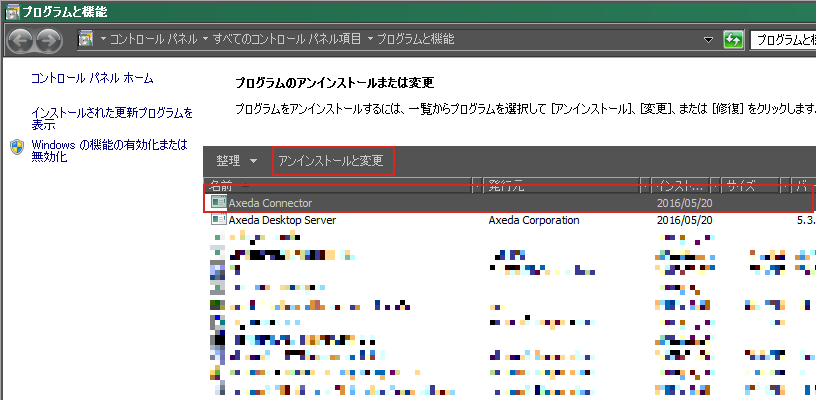This screenshot has height=400, width=816.
Task: Sort by 発行元 column header
Action: [562, 185]
